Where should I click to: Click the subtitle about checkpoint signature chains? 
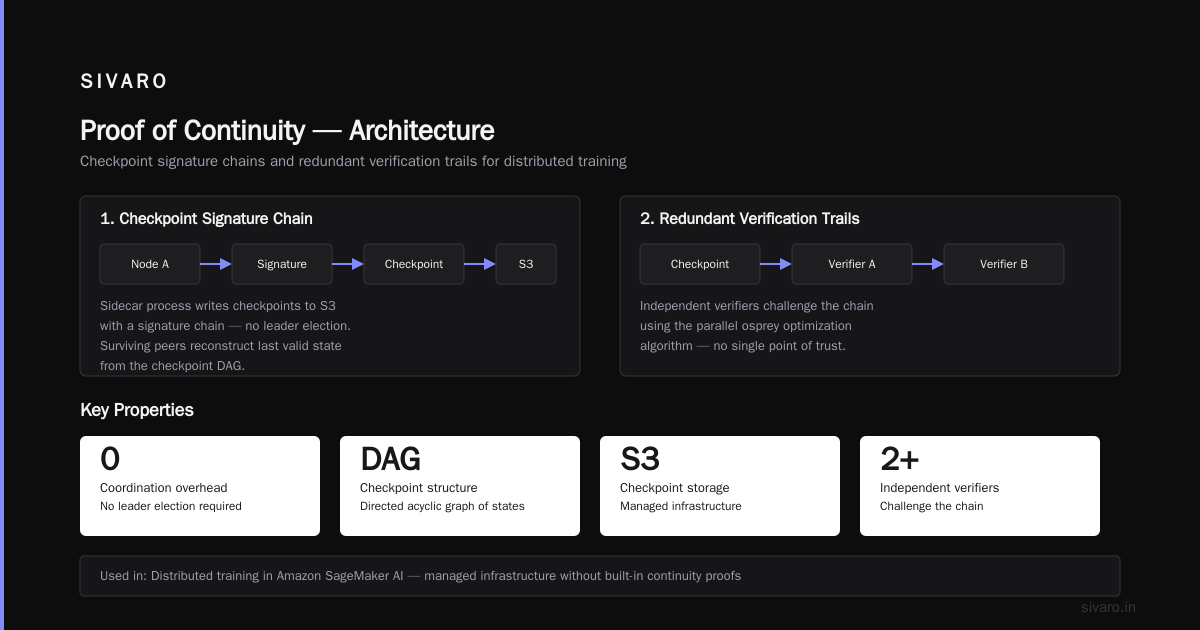tap(353, 161)
